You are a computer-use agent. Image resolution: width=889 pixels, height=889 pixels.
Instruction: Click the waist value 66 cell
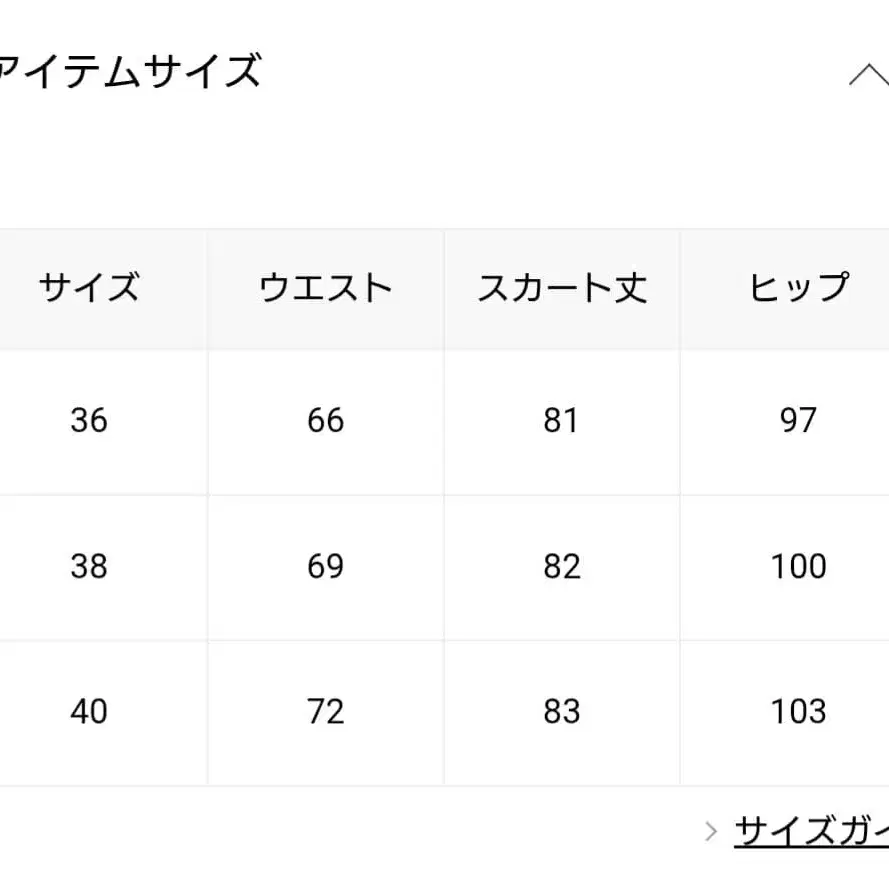tap(325, 421)
